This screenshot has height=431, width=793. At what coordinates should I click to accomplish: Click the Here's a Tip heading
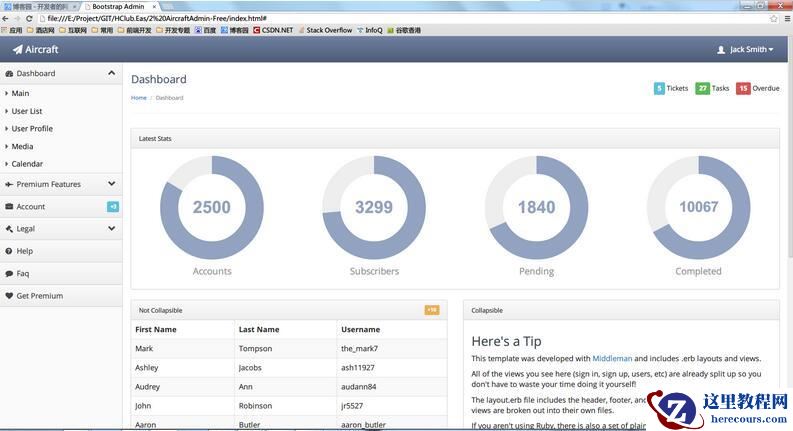(x=506, y=341)
